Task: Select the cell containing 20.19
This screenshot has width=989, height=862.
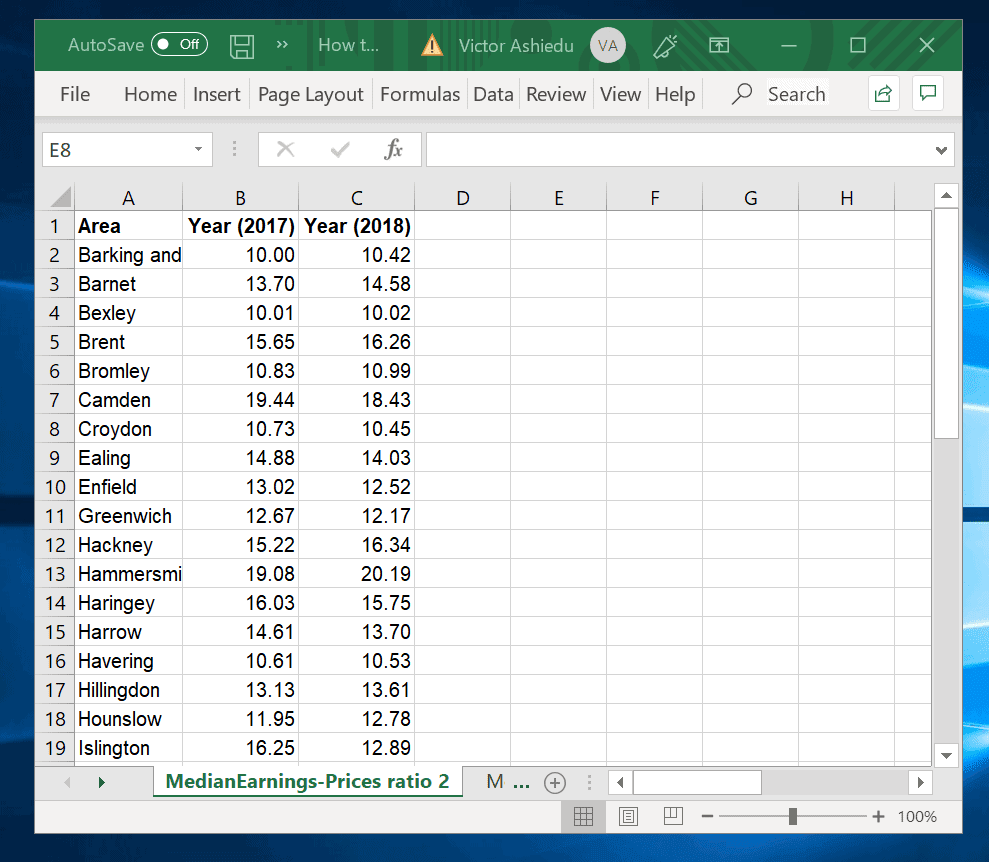Action: 356,574
